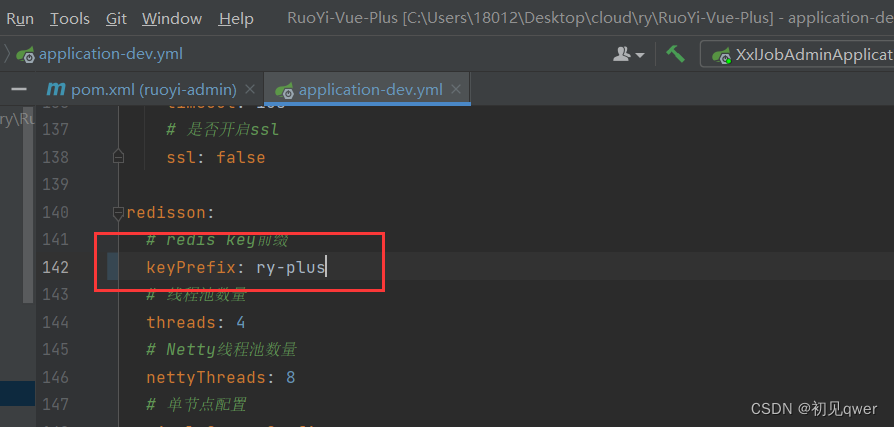Click the '# 是否开启ssl' comment
The height and width of the screenshot is (427, 894).
point(223,130)
